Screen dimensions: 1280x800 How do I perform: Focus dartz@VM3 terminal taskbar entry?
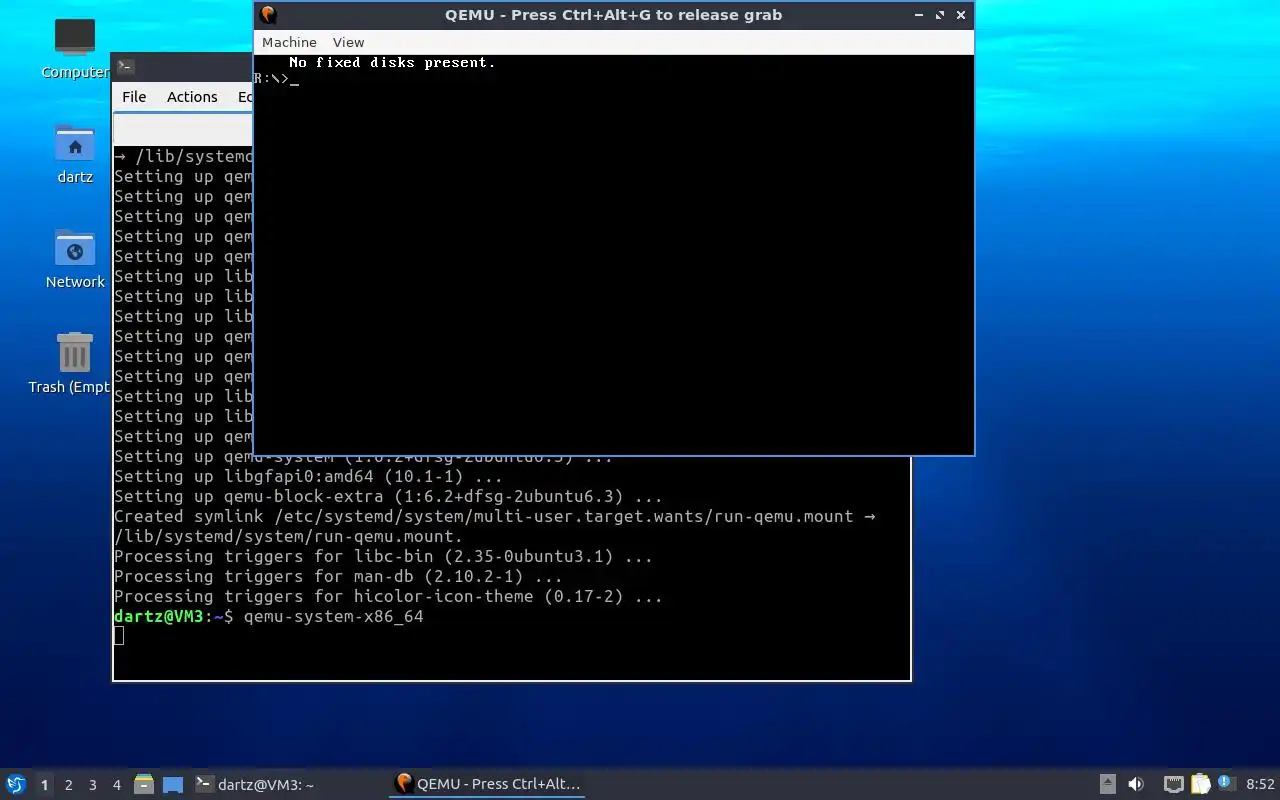(x=254, y=785)
